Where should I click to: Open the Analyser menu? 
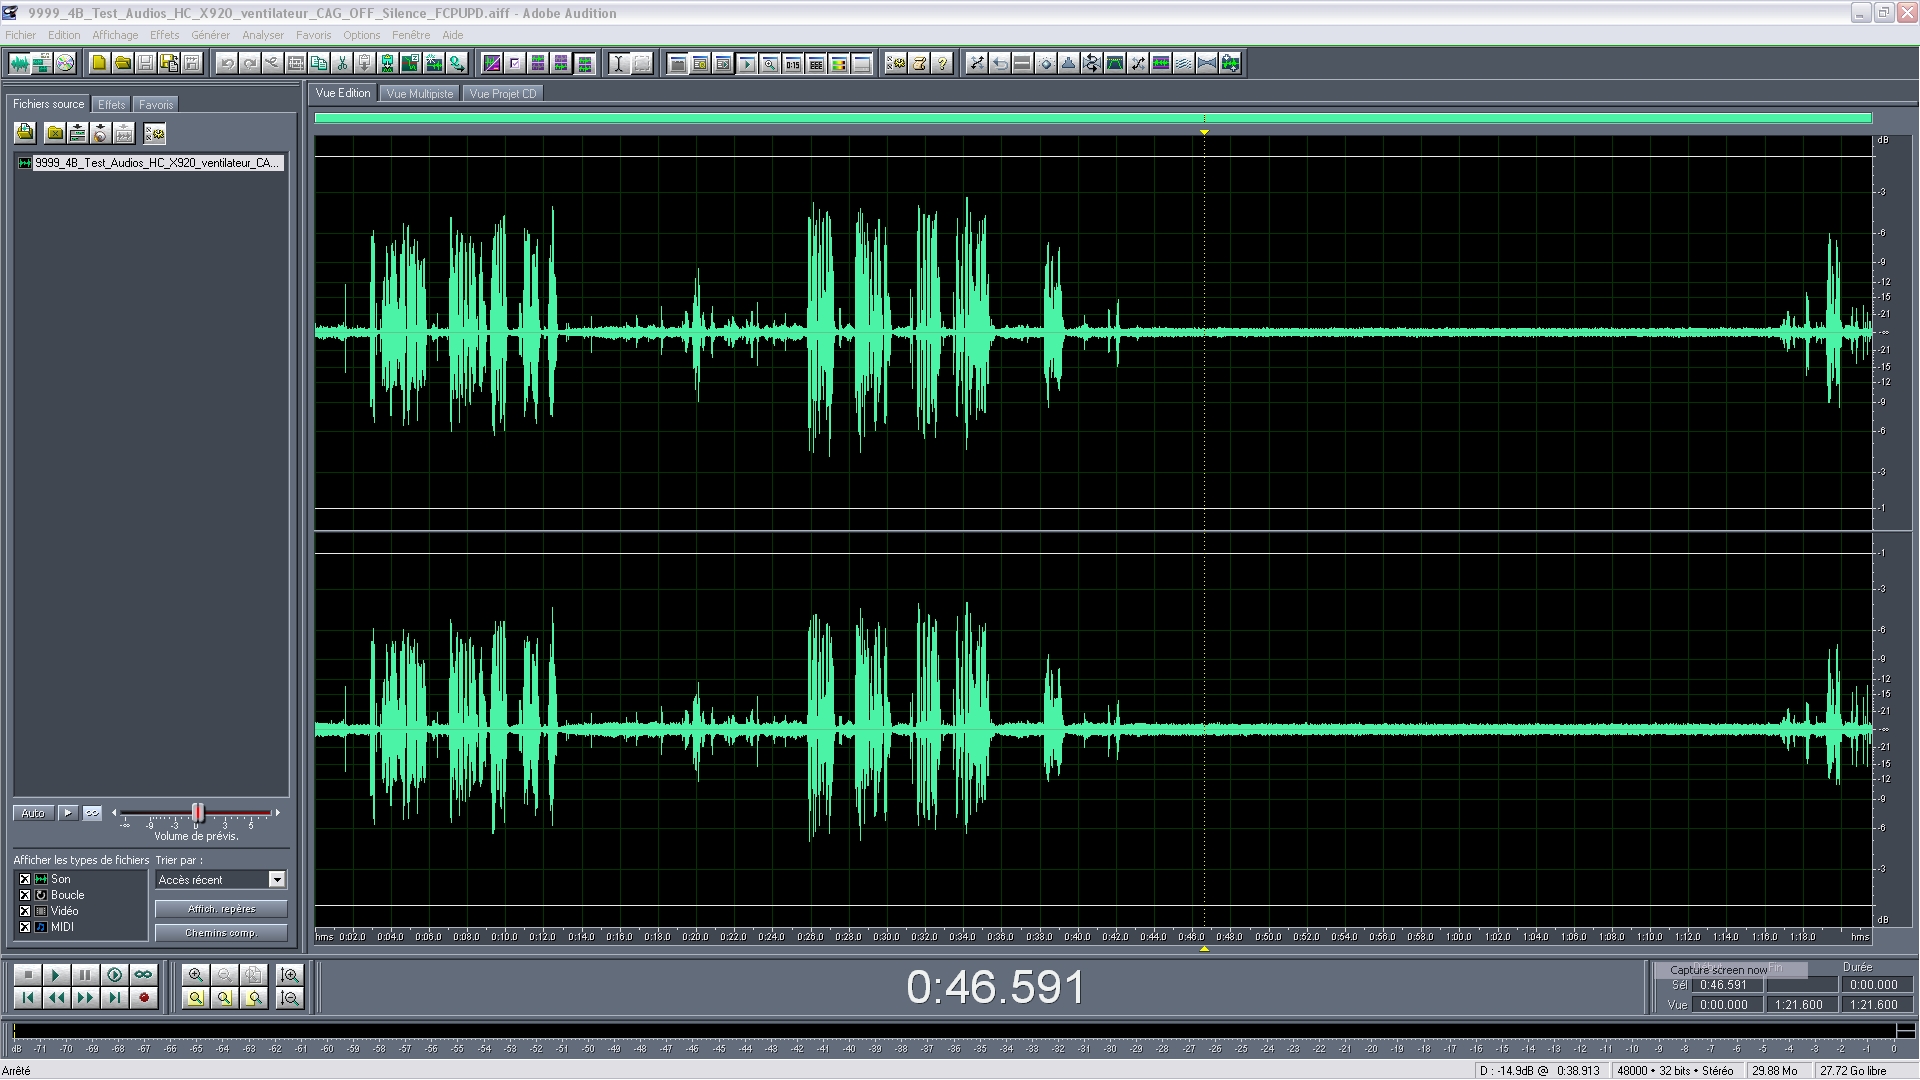coord(262,35)
